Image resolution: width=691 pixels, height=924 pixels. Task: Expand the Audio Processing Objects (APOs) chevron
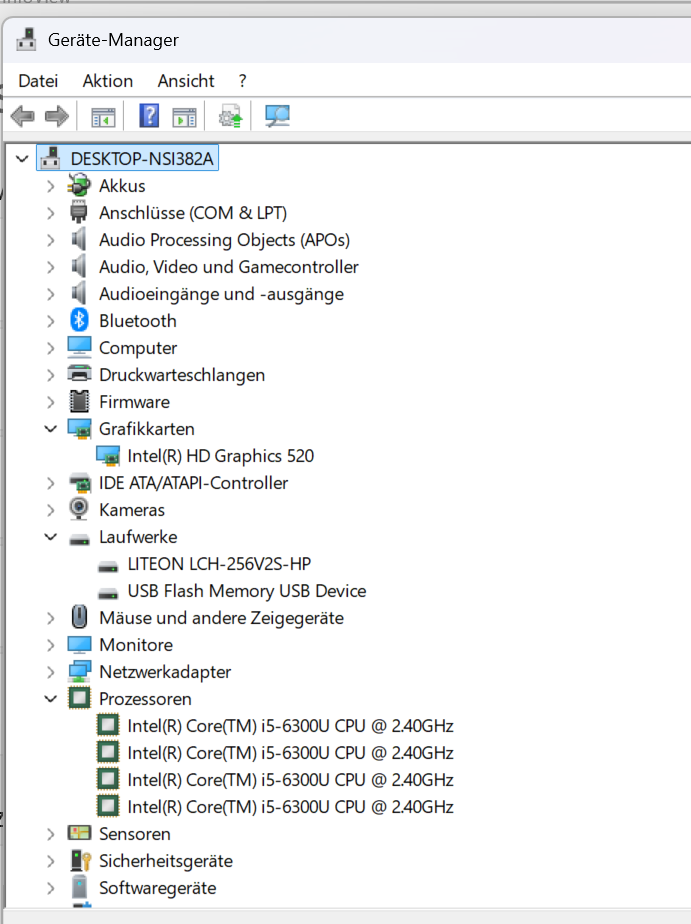point(51,240)
